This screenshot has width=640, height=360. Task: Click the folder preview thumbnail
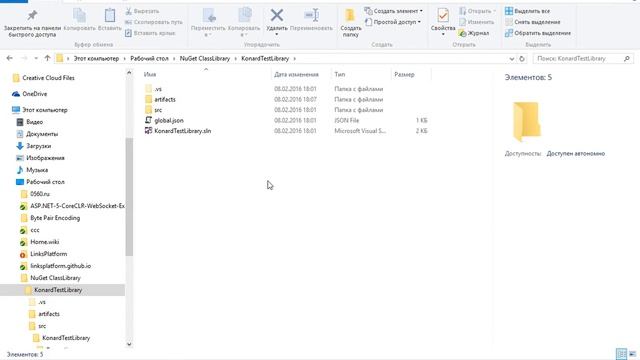[527, 122]
